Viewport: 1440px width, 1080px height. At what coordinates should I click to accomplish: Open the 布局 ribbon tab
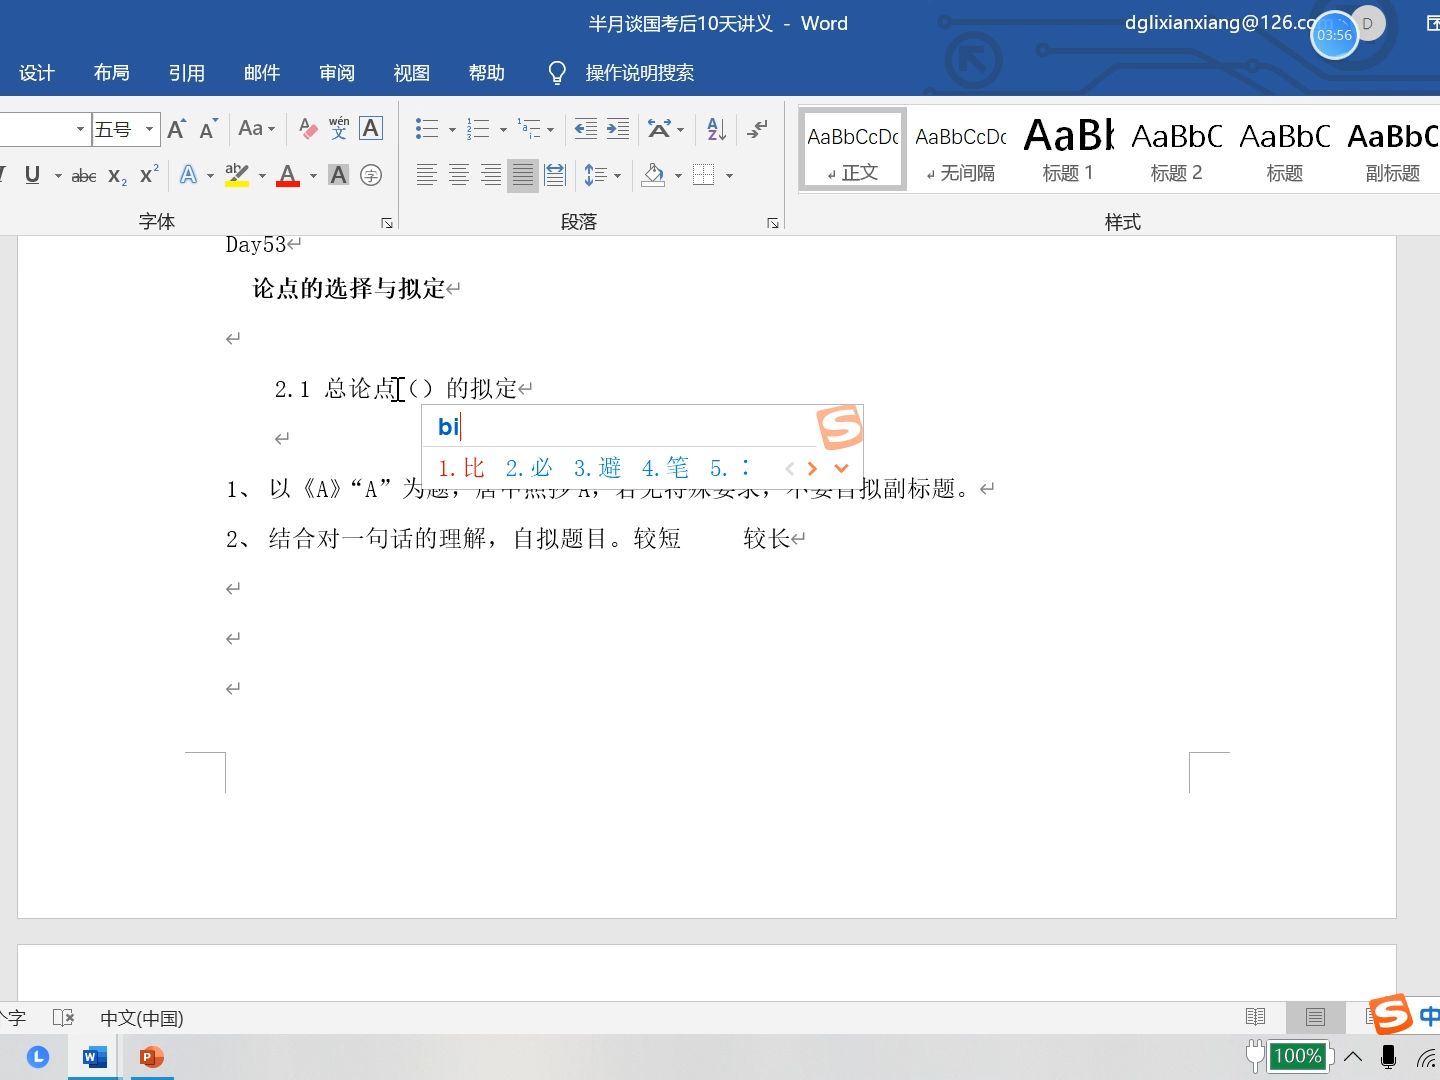coord(112,73)
